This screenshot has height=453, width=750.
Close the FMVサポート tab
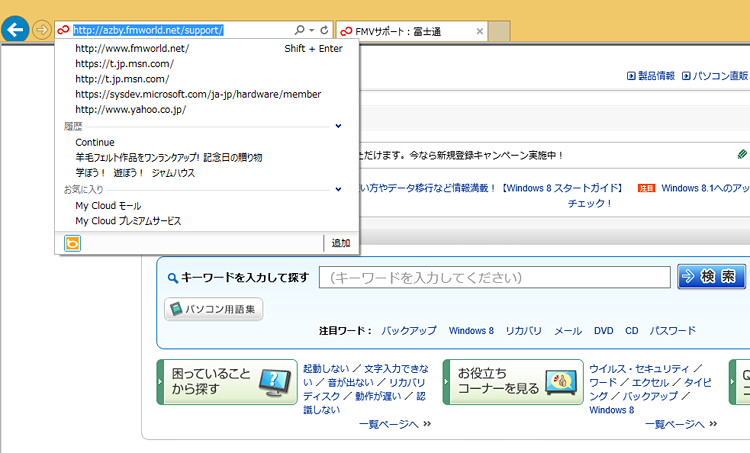(x=480, y=32)
